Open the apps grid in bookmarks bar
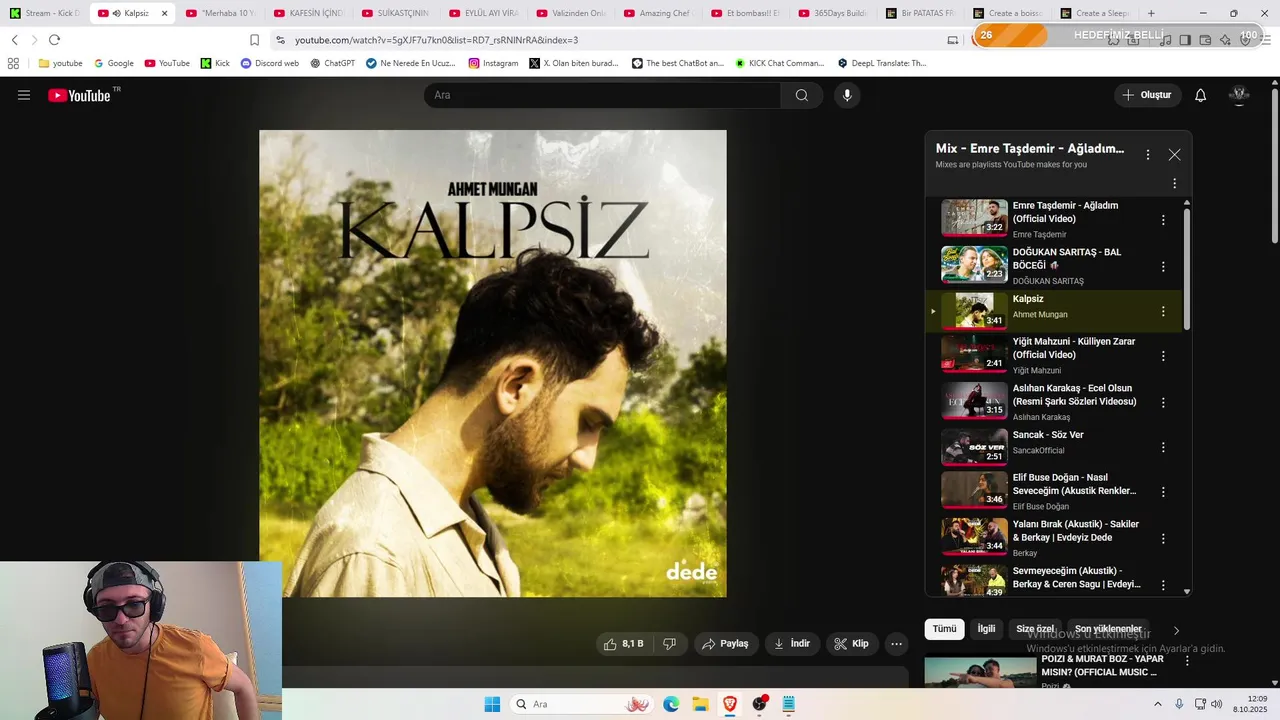Screen dimensions: 1280x720 coord(13,63)
